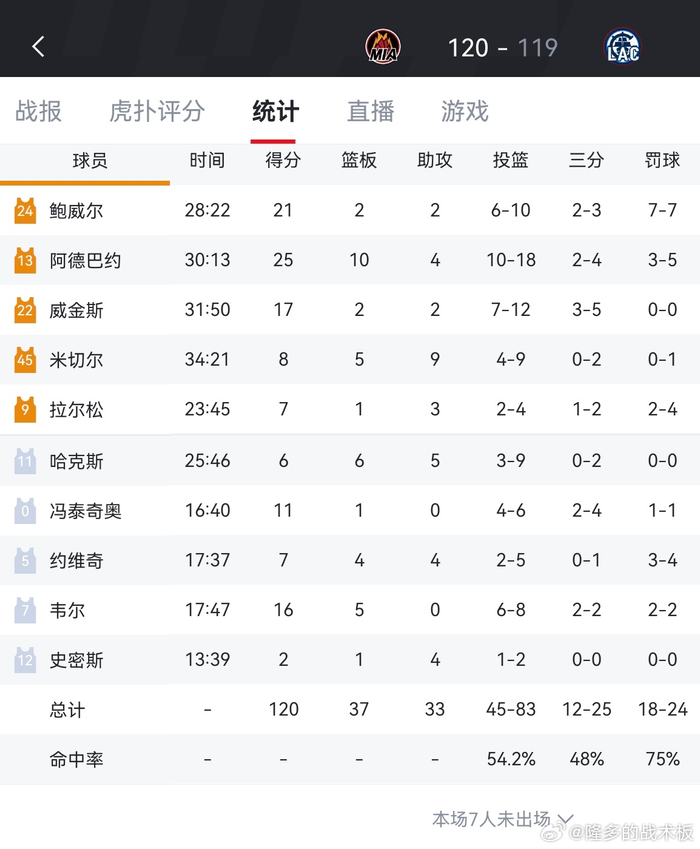700x849 pixels.
Task: Expand the 本场7人未出场 list
Action: pos(503,819)
